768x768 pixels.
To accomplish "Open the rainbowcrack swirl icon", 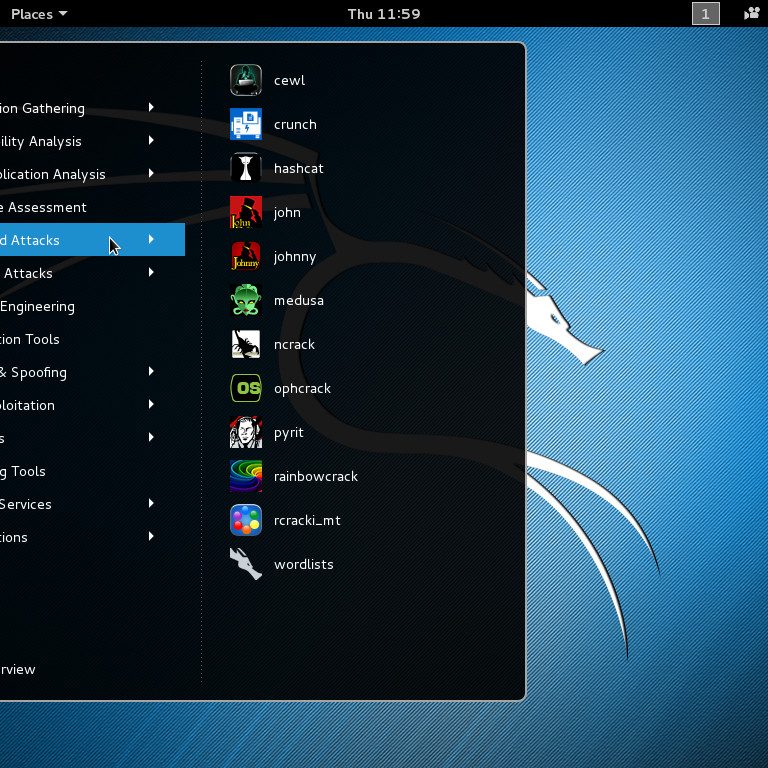I will click(x=246, y=476).
